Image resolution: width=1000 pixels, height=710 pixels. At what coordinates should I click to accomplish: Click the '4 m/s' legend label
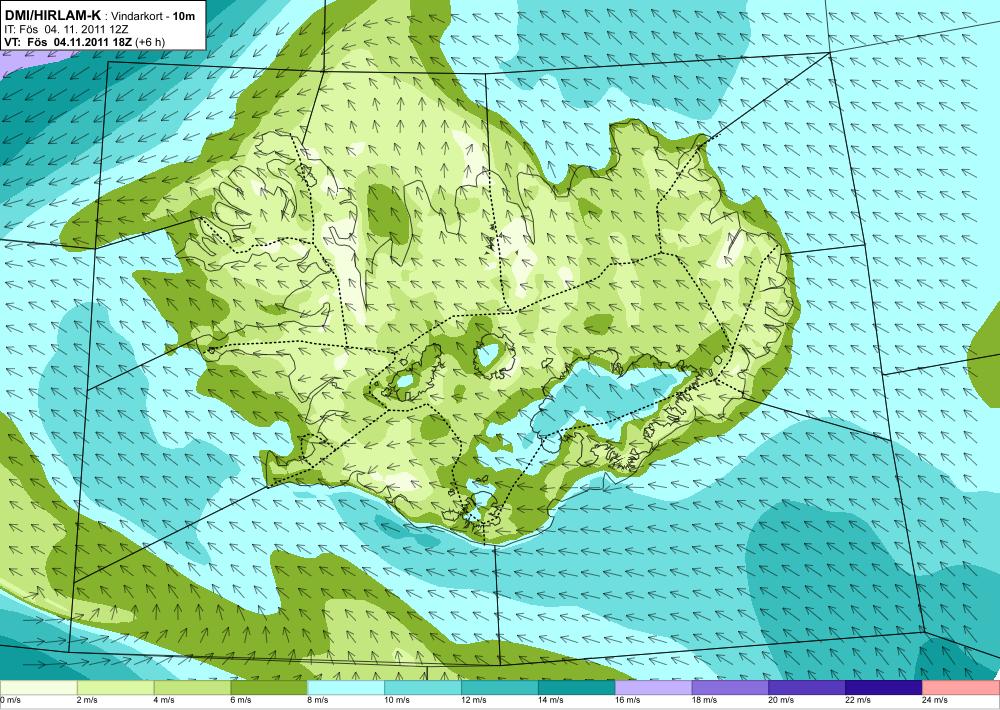164,700
